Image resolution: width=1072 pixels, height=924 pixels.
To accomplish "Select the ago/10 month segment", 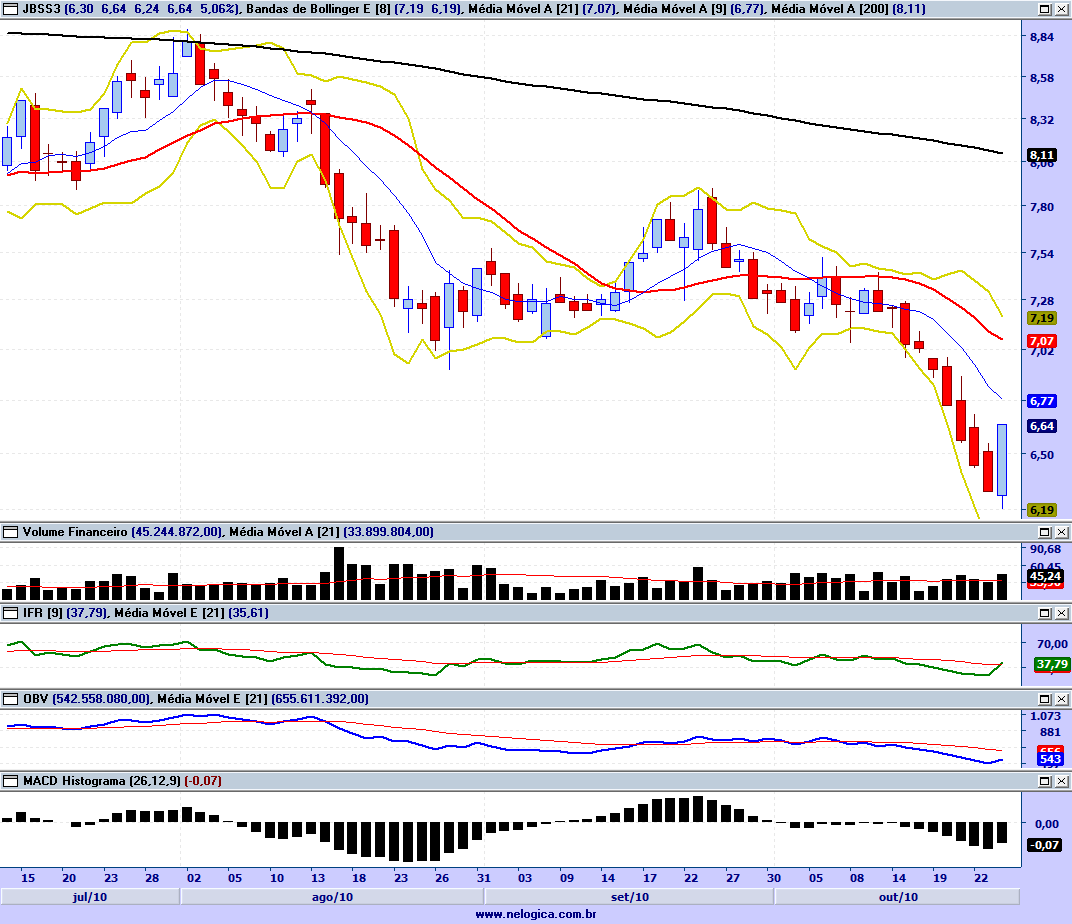I will [332, 897].
